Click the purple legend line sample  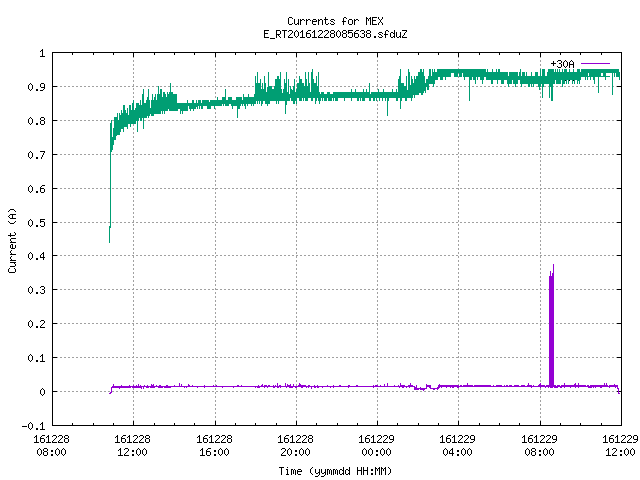[x=595, y=64]
